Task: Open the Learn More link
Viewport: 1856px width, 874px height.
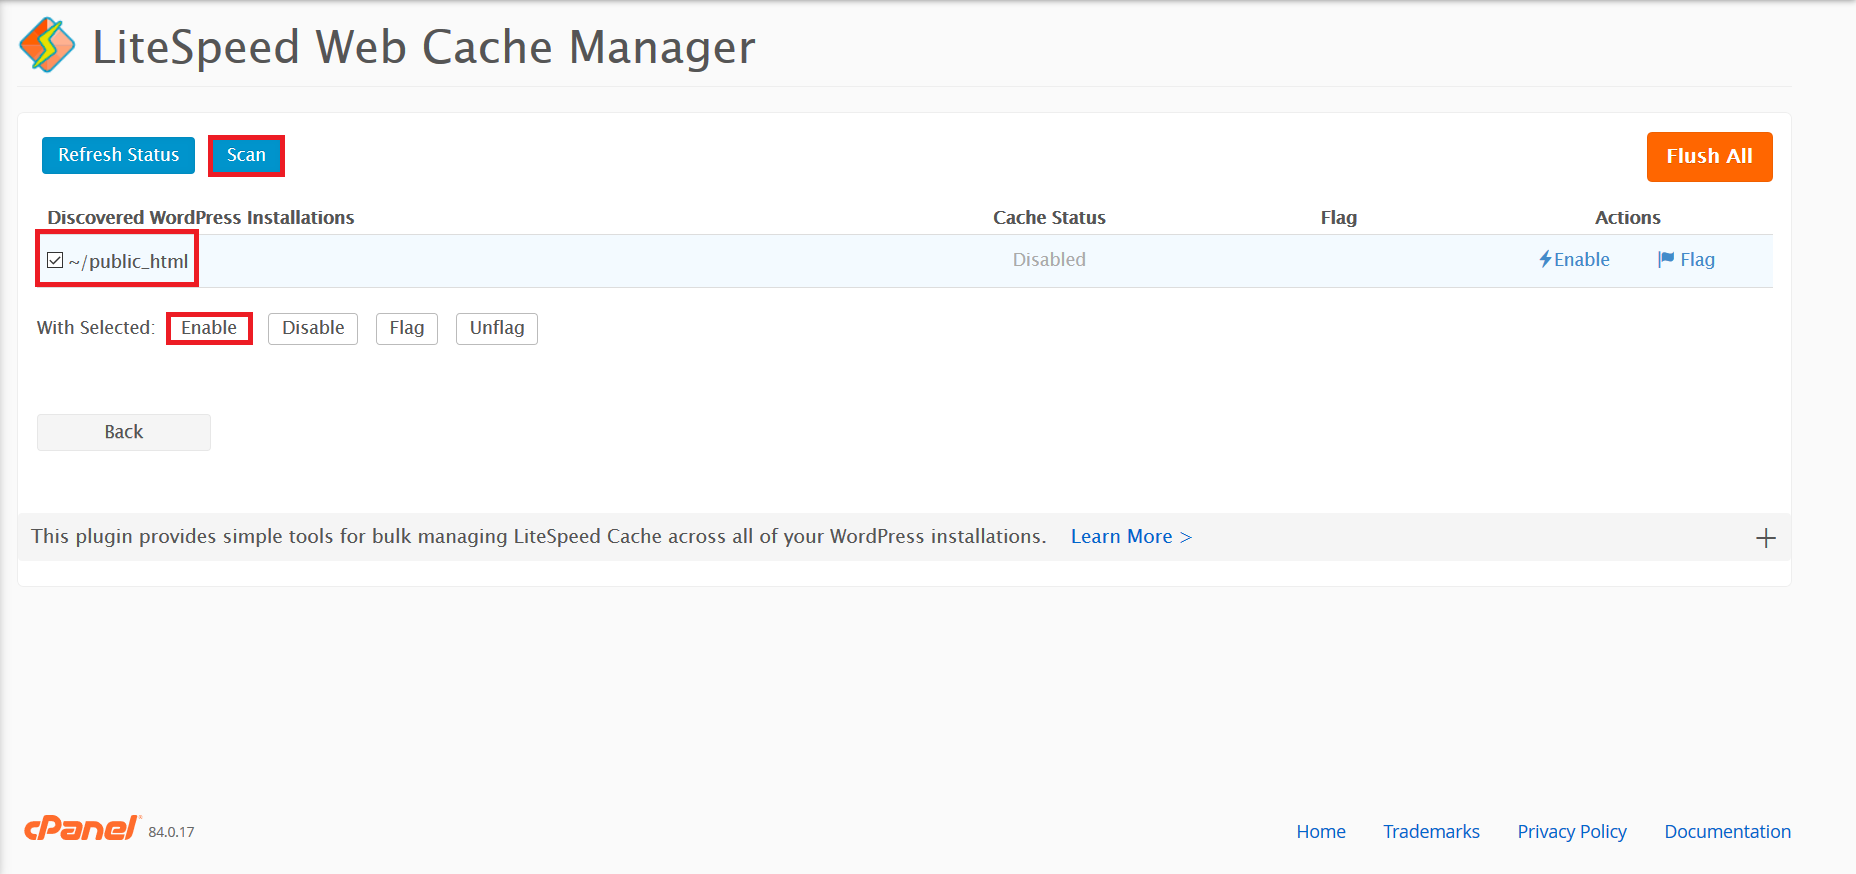Action: (1131, 537)
